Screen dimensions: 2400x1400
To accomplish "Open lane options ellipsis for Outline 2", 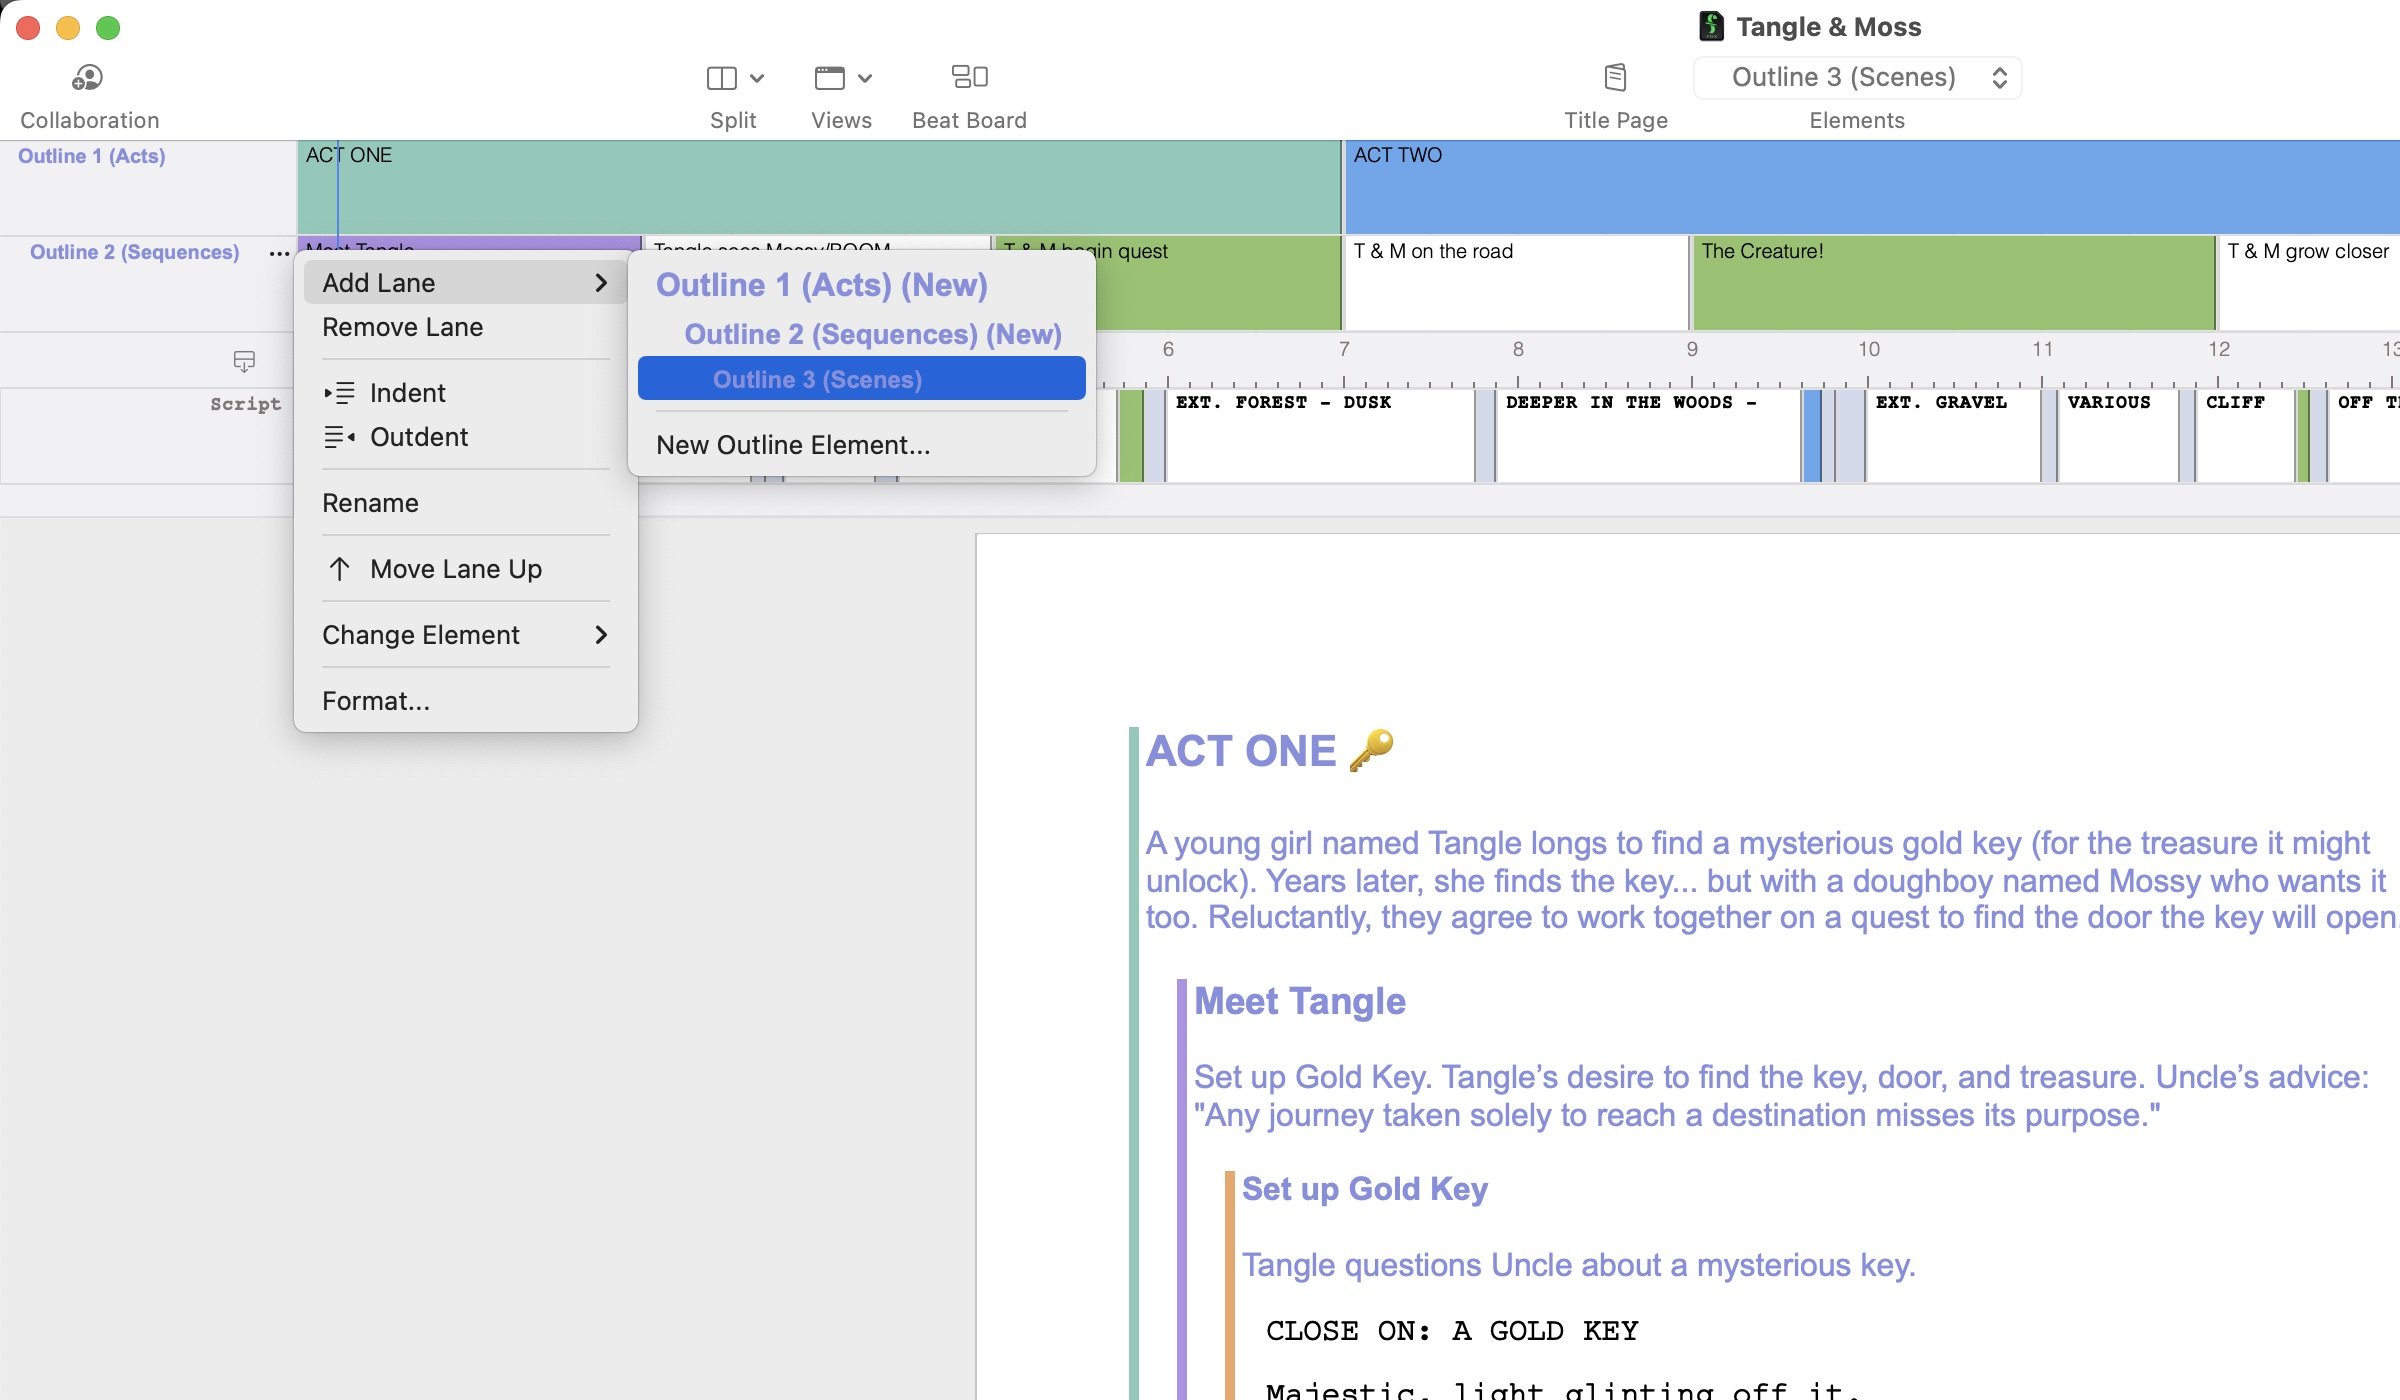I will 279,254.
